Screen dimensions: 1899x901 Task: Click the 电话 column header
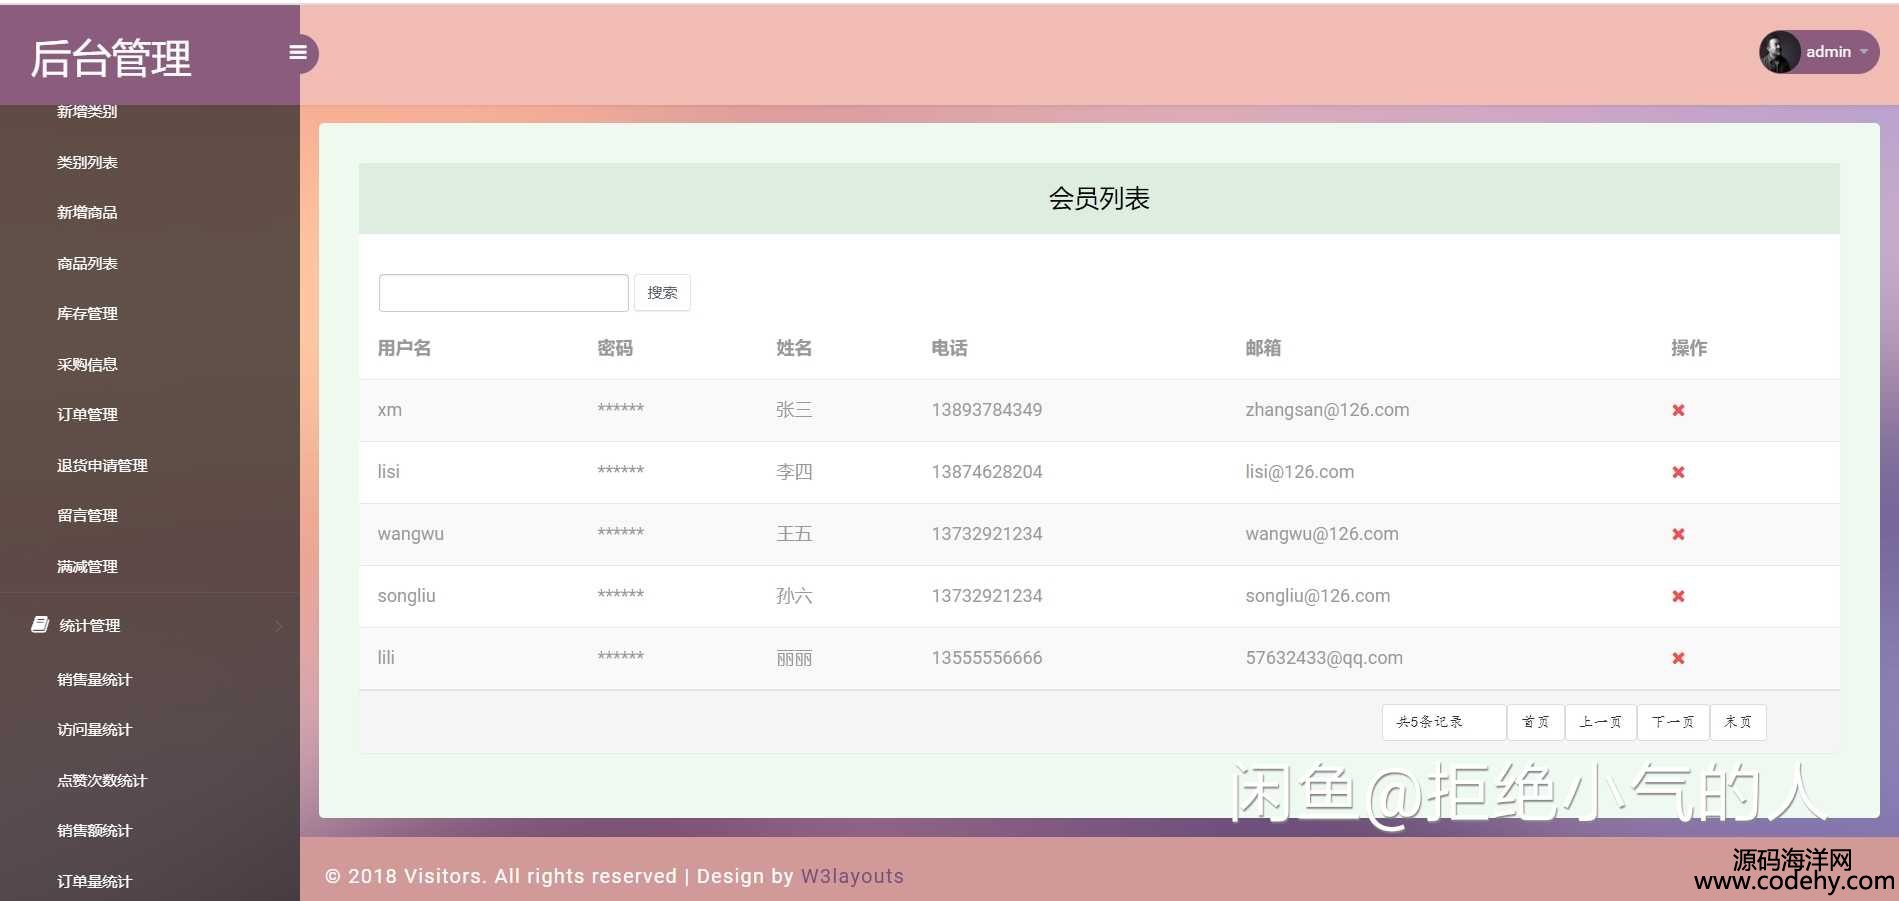(949, 348)
